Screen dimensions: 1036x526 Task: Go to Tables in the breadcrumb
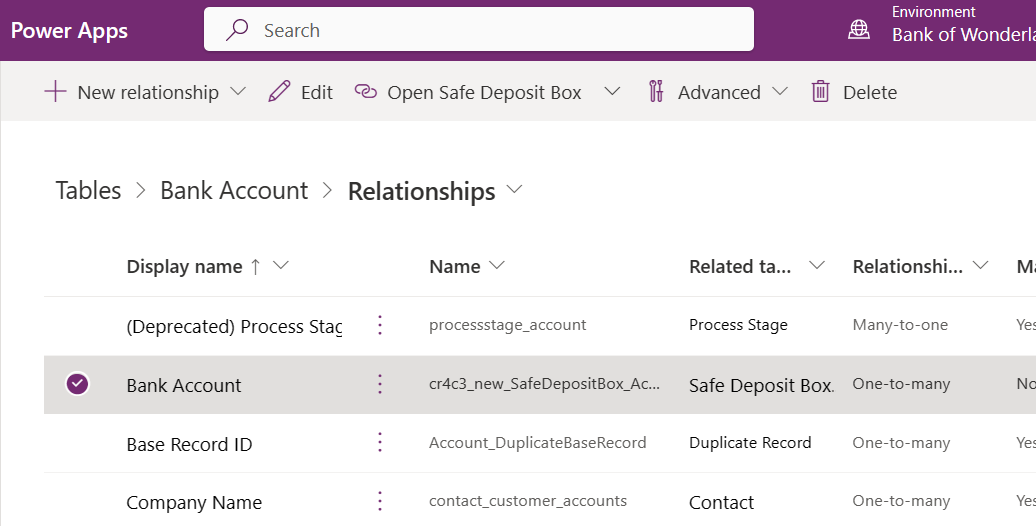point(89,190)
